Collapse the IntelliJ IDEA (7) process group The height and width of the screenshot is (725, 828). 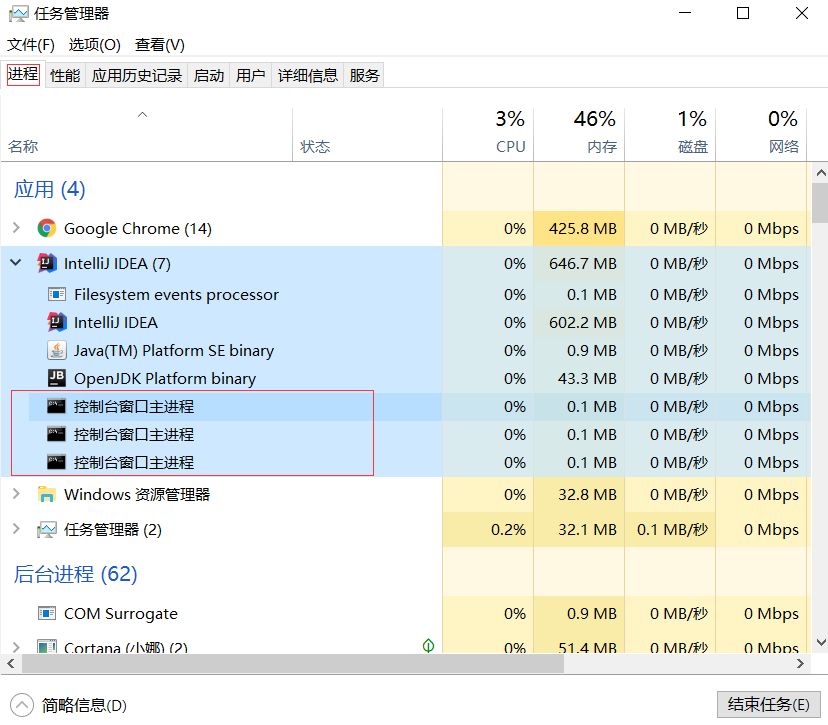coord(16,262)
